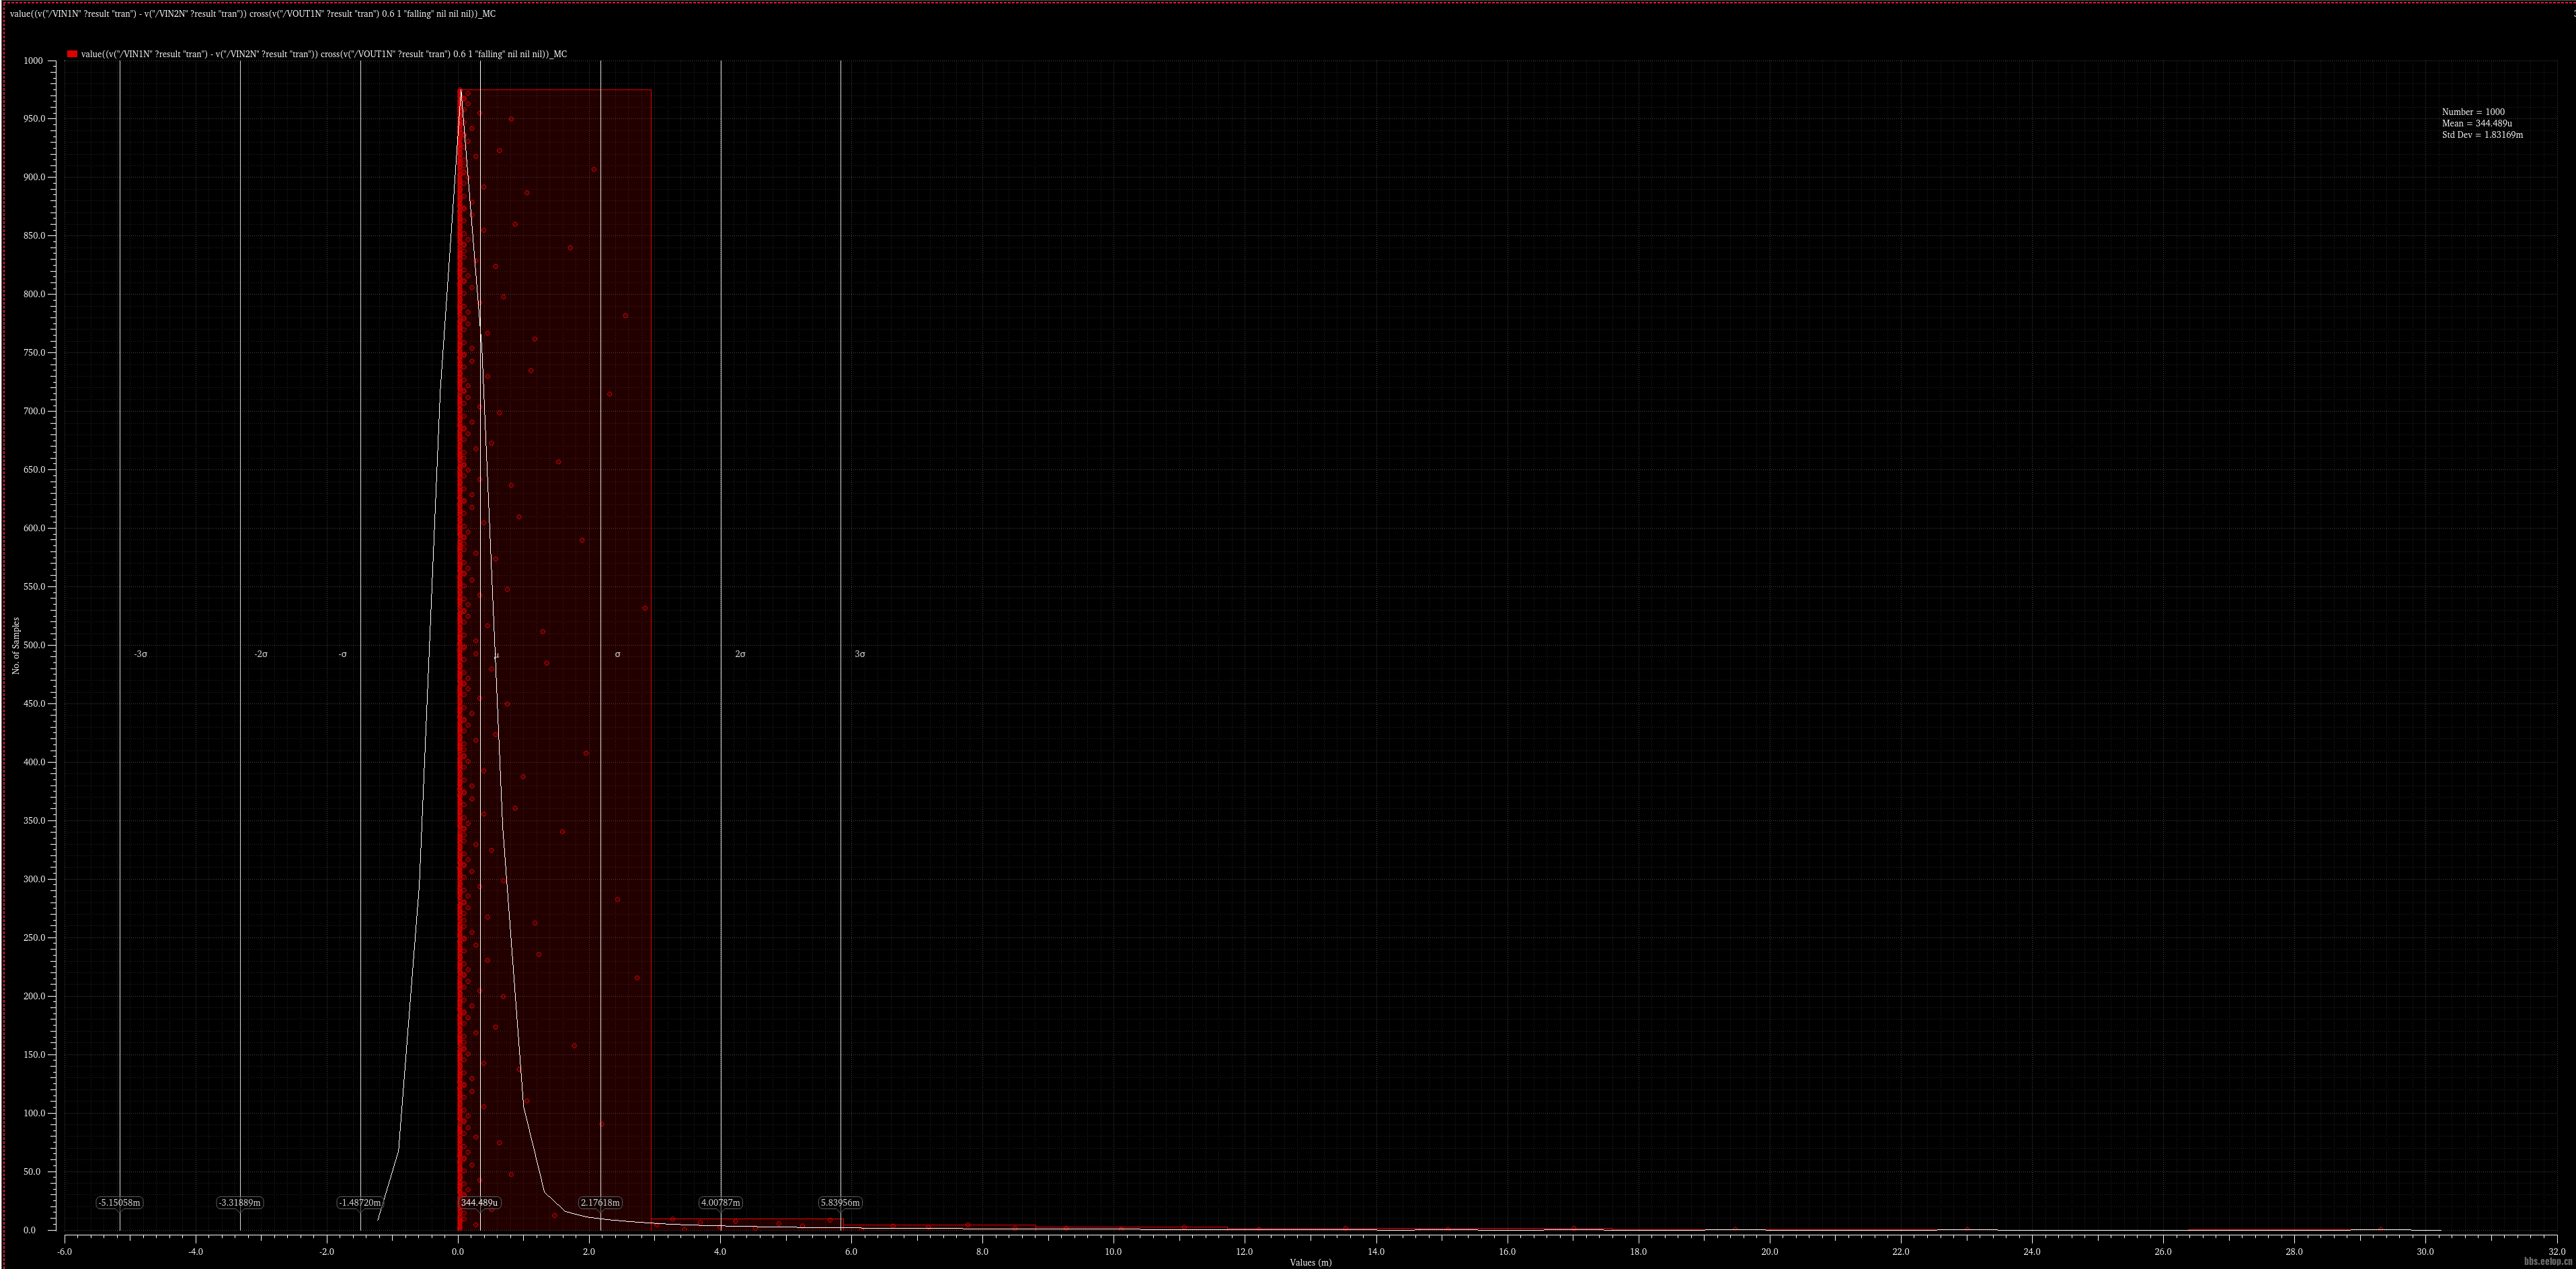Click the 'Values (m)' x-axis title
The width and height of the screenshot is (2576, 1269).
[x=1310, y=1262]
